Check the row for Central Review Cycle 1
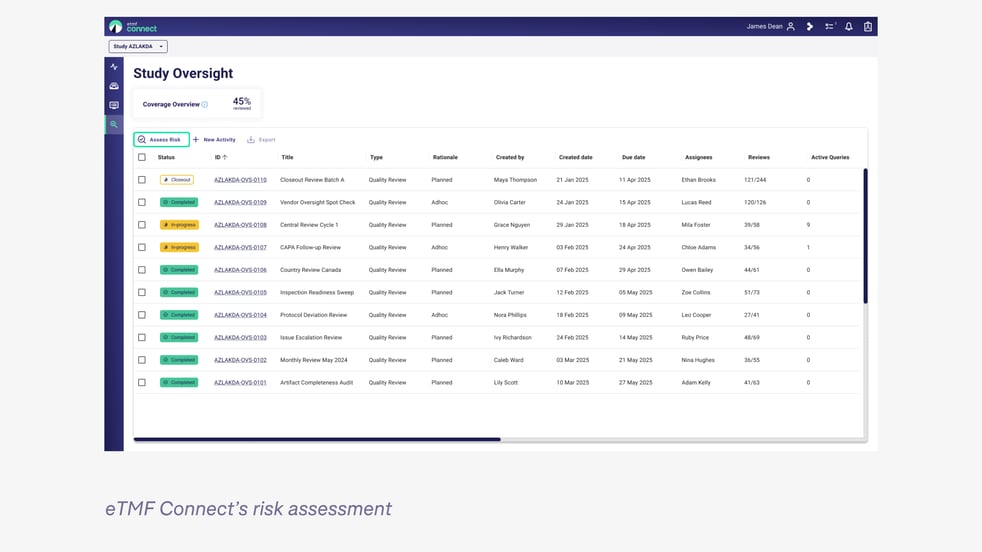The image size is (982, 552). tap(142, 225)
